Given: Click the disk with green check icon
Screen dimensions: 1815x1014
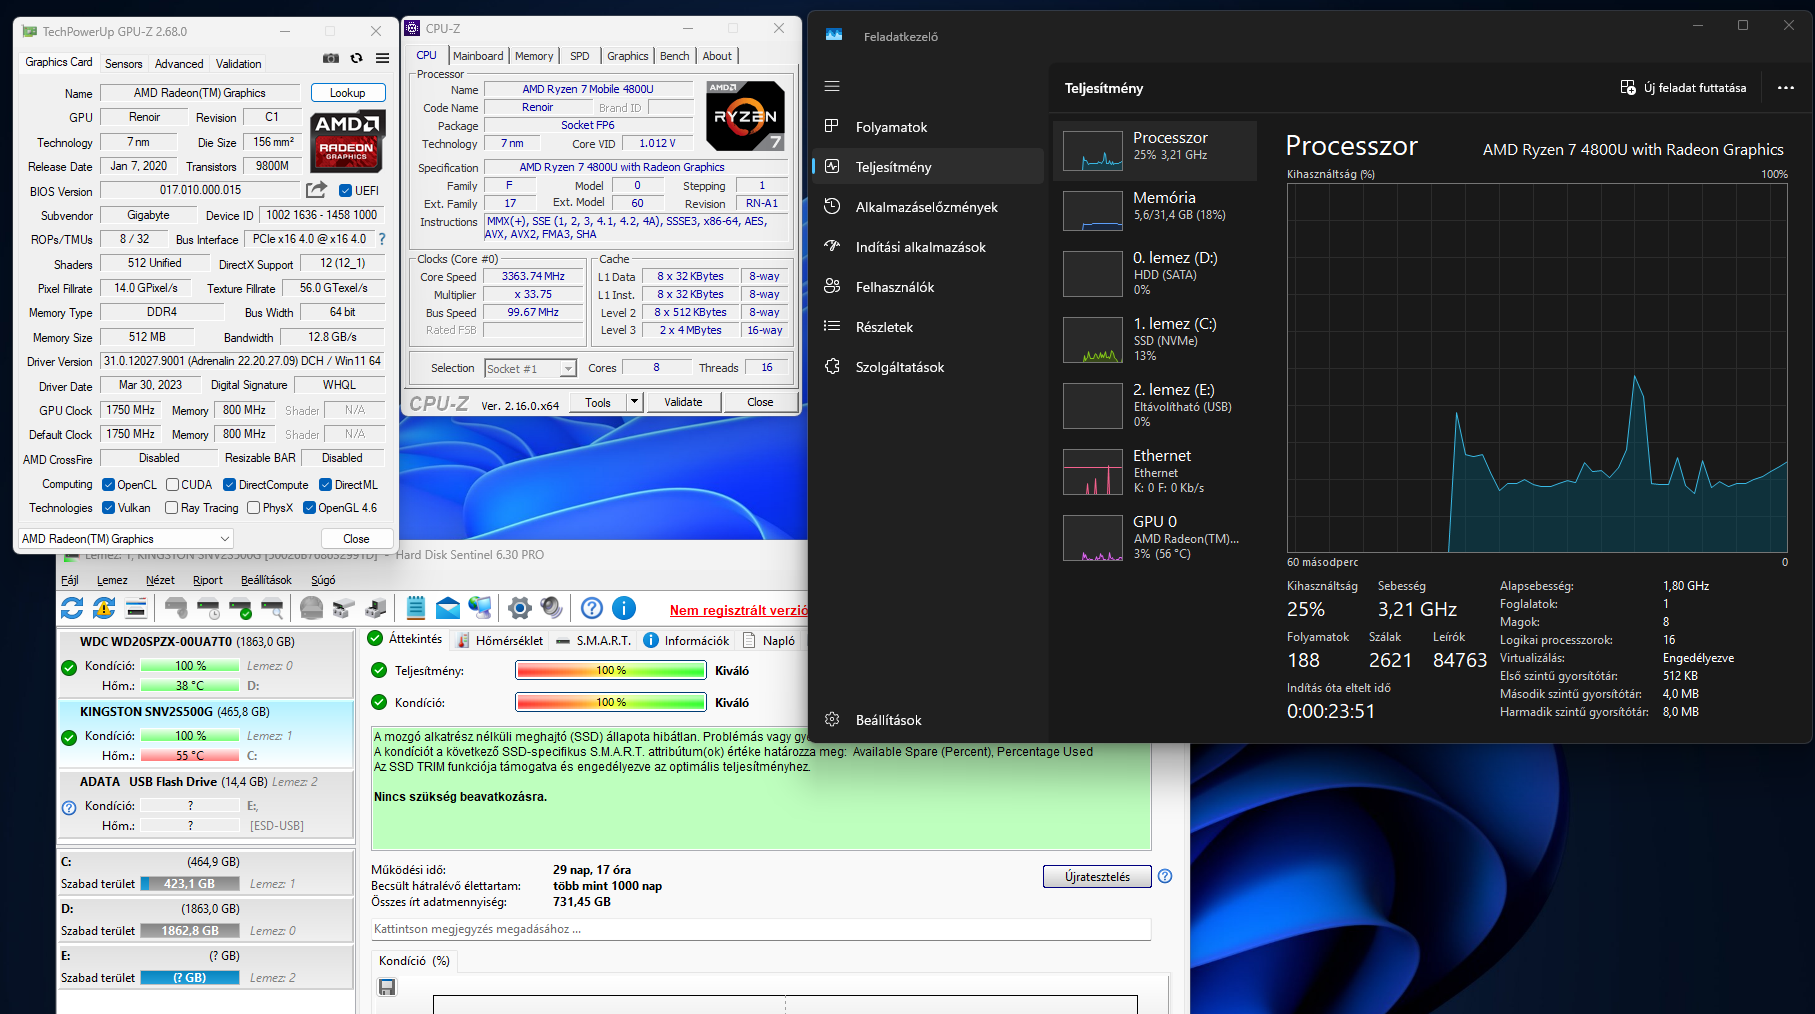Looking at the screenshot, I should tap(240, 607).
